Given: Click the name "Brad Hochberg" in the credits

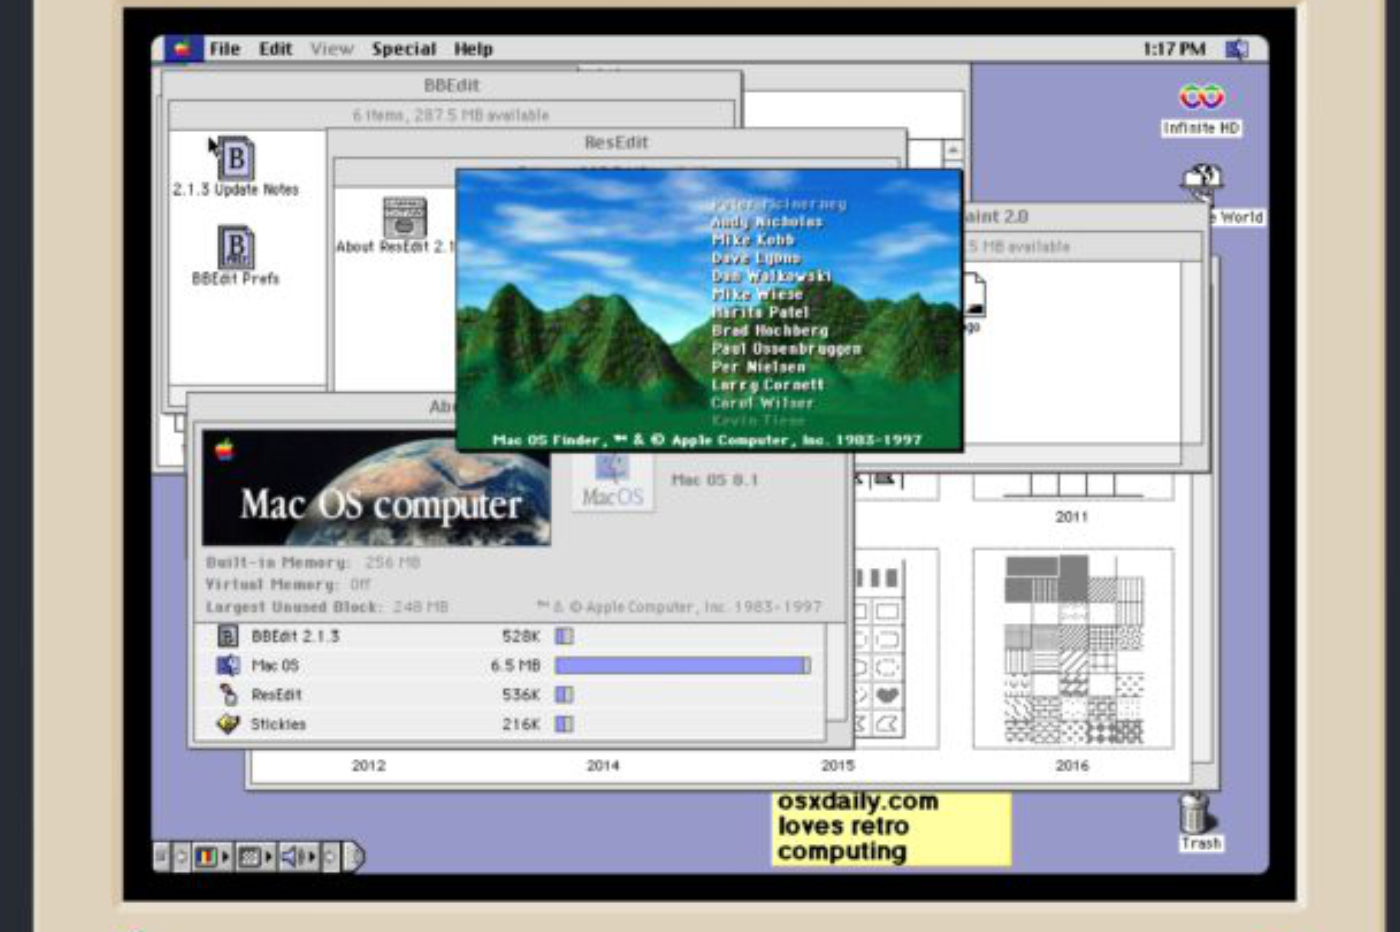Looking at the screenshot, I should (770, 330).
